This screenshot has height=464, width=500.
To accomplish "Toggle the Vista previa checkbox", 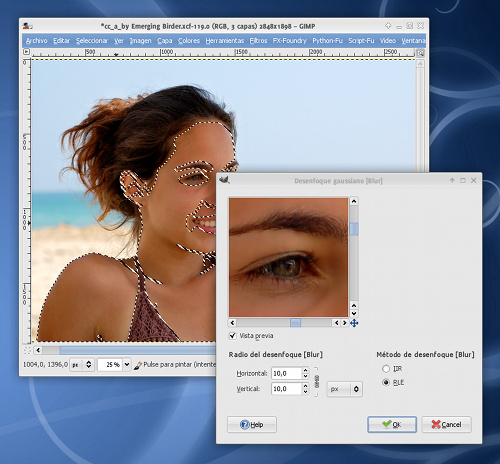I will (233, 336).
